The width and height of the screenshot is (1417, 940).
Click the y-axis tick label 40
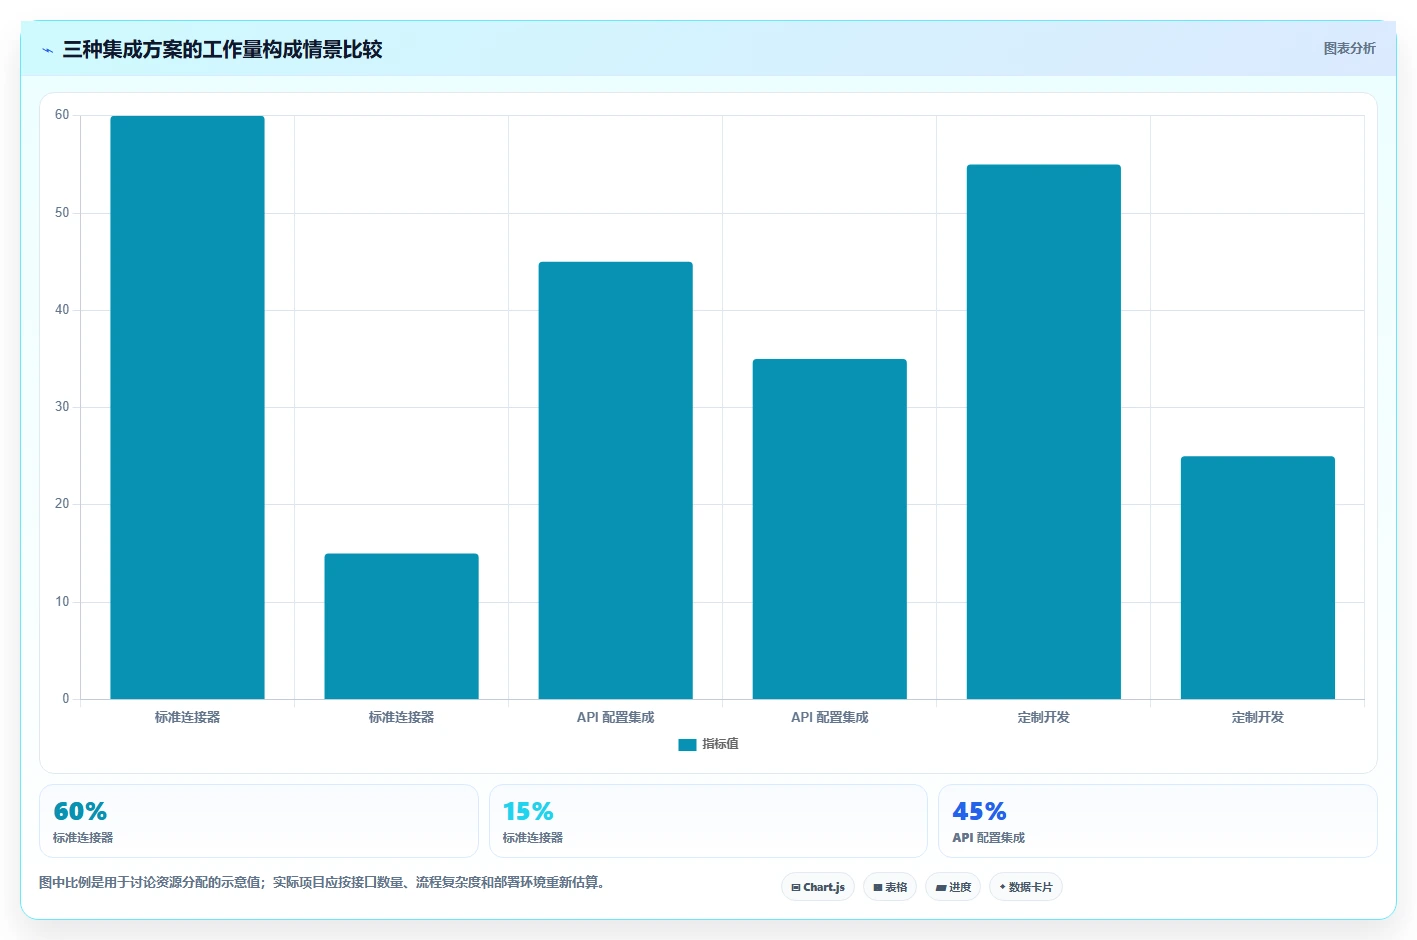(x=62, y=310)
